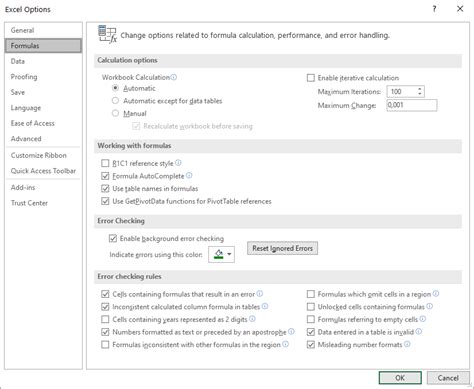Viewport: 474px width, 389px height.
Task: Click info icon for formulas inconsistent in region rule
Action: click(286, 344)
